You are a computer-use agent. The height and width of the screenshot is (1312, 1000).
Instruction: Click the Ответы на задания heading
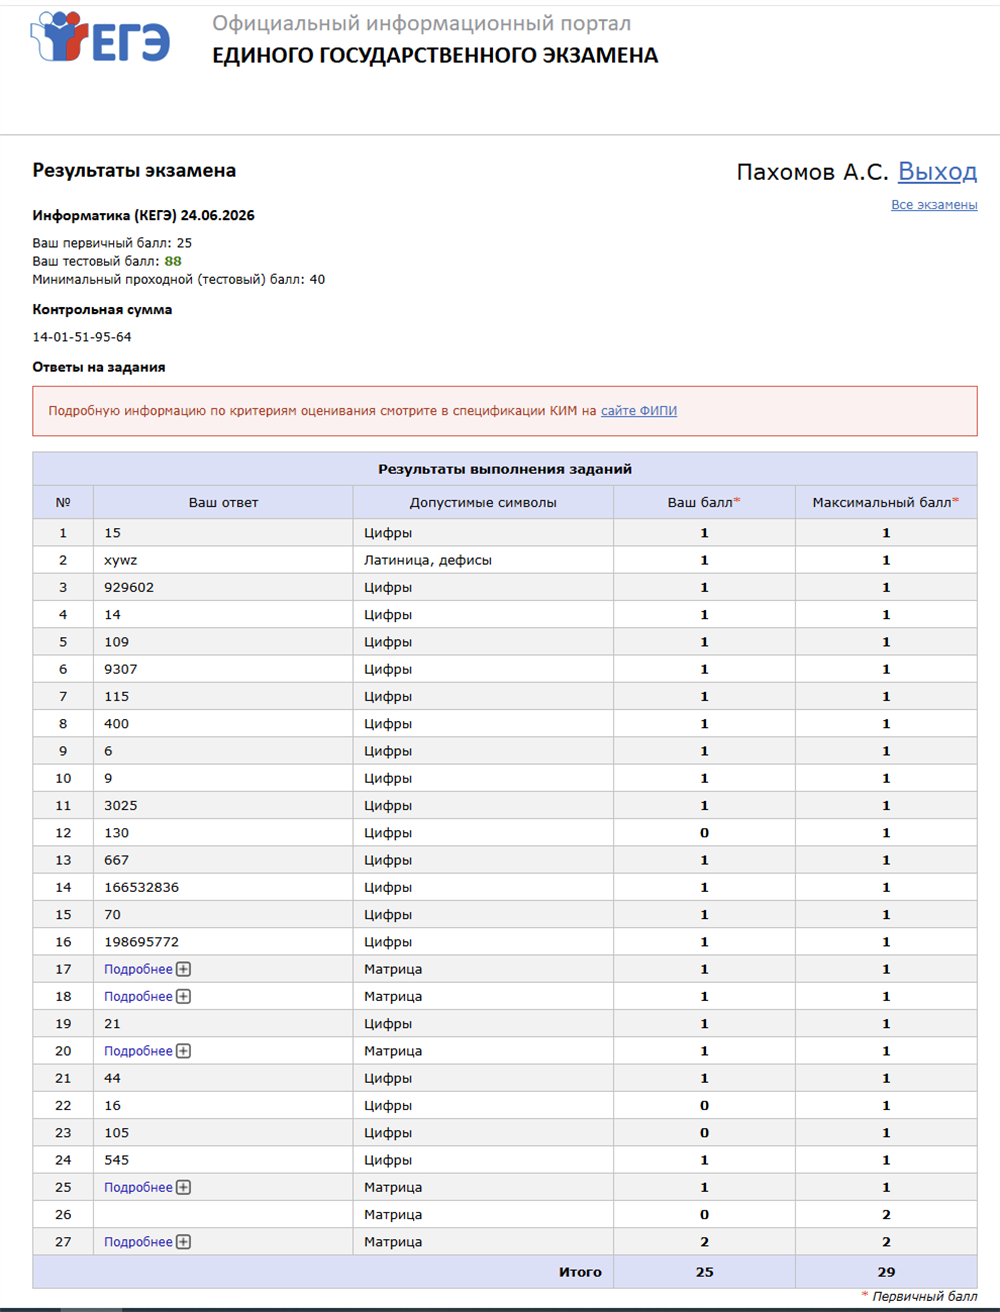pyautogui.click(x=99, y=367)
